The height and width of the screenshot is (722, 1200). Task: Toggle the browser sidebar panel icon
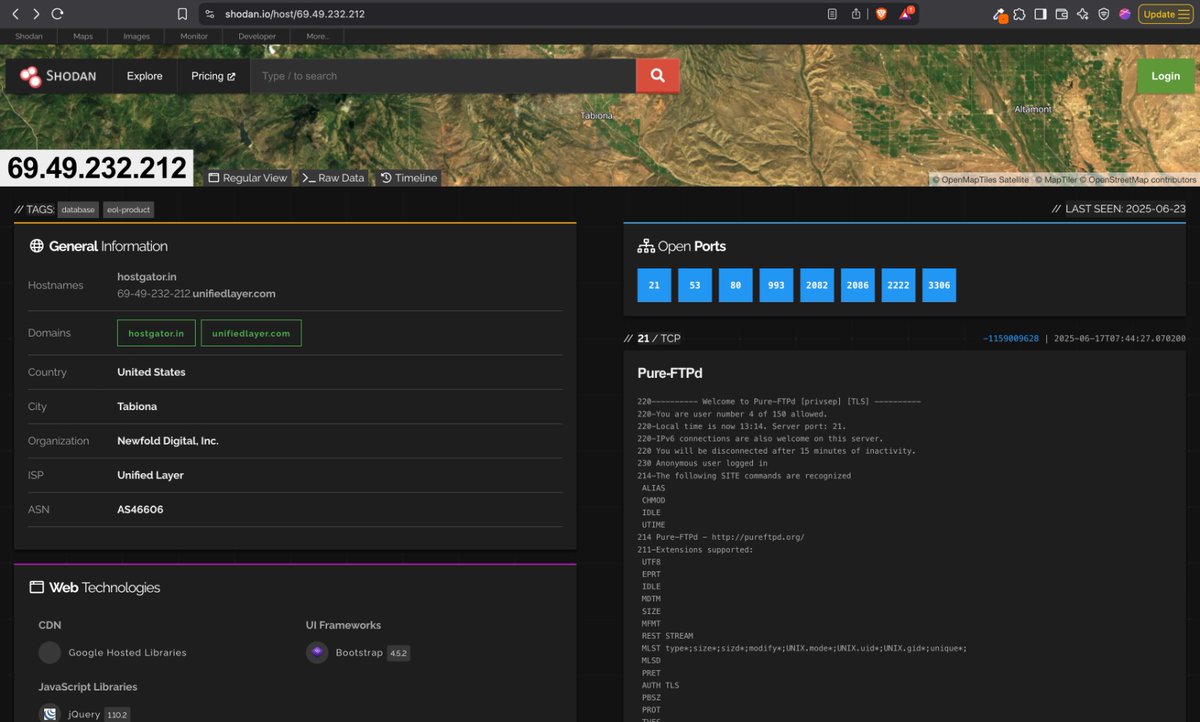[x=1040, y=14]
